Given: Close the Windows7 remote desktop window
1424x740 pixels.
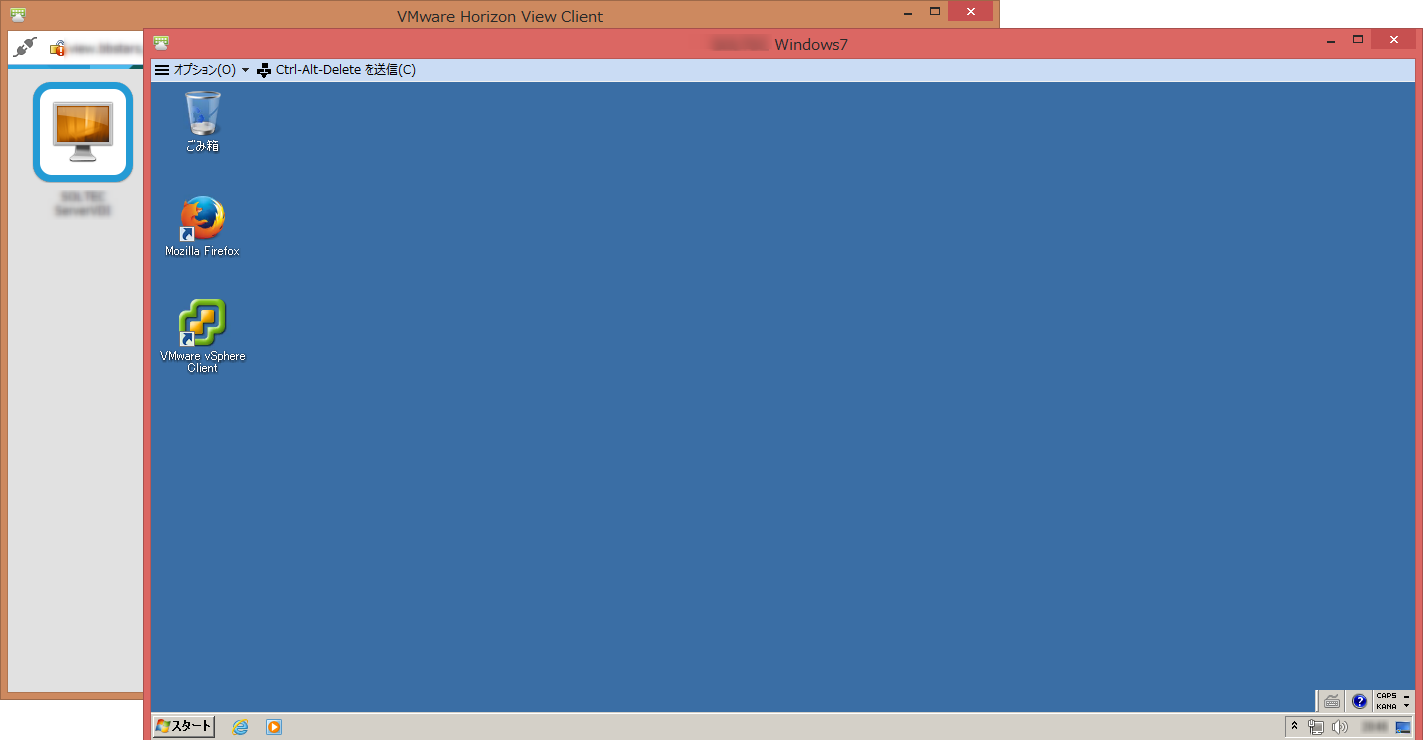Looking at the screenshot, I should [x=1395, y=40].
